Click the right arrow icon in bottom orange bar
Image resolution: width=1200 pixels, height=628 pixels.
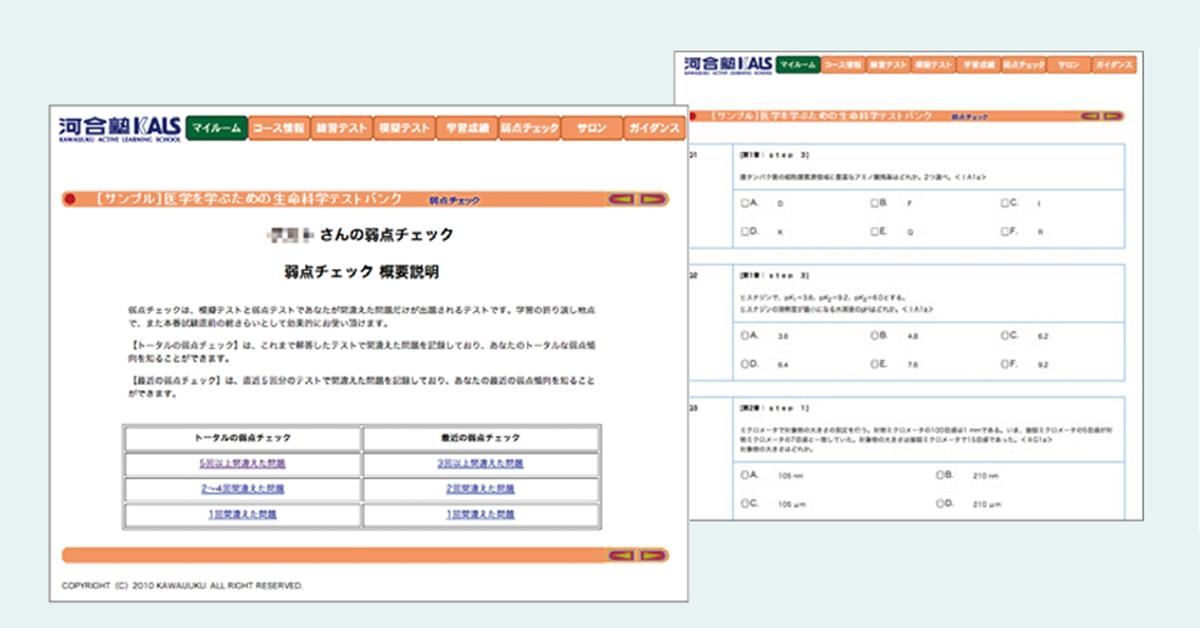tap(652, 556)
